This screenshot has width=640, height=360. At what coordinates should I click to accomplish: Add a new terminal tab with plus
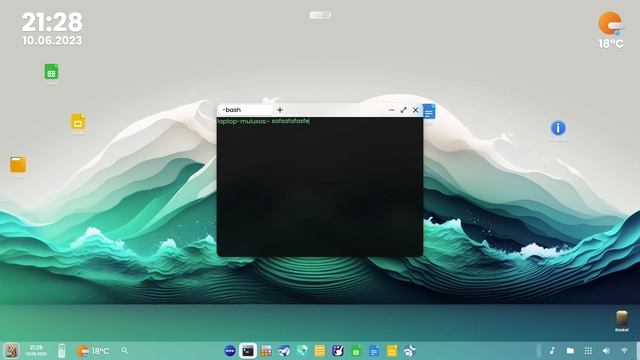[280, 110]
